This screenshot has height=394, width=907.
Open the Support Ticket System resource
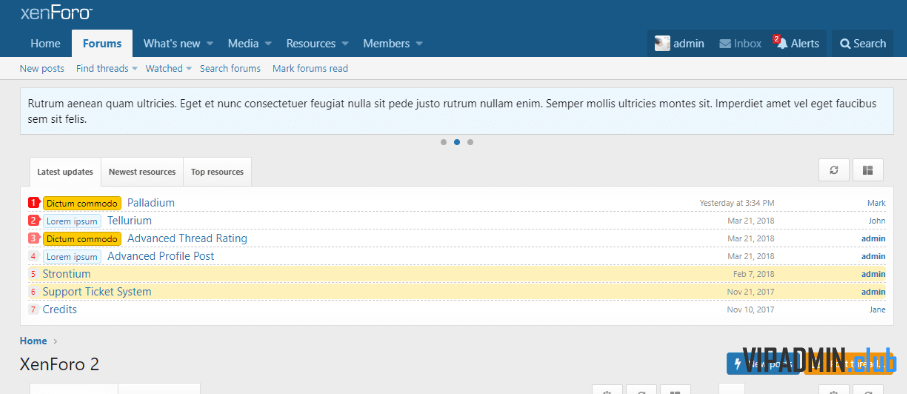click(97, 292)
